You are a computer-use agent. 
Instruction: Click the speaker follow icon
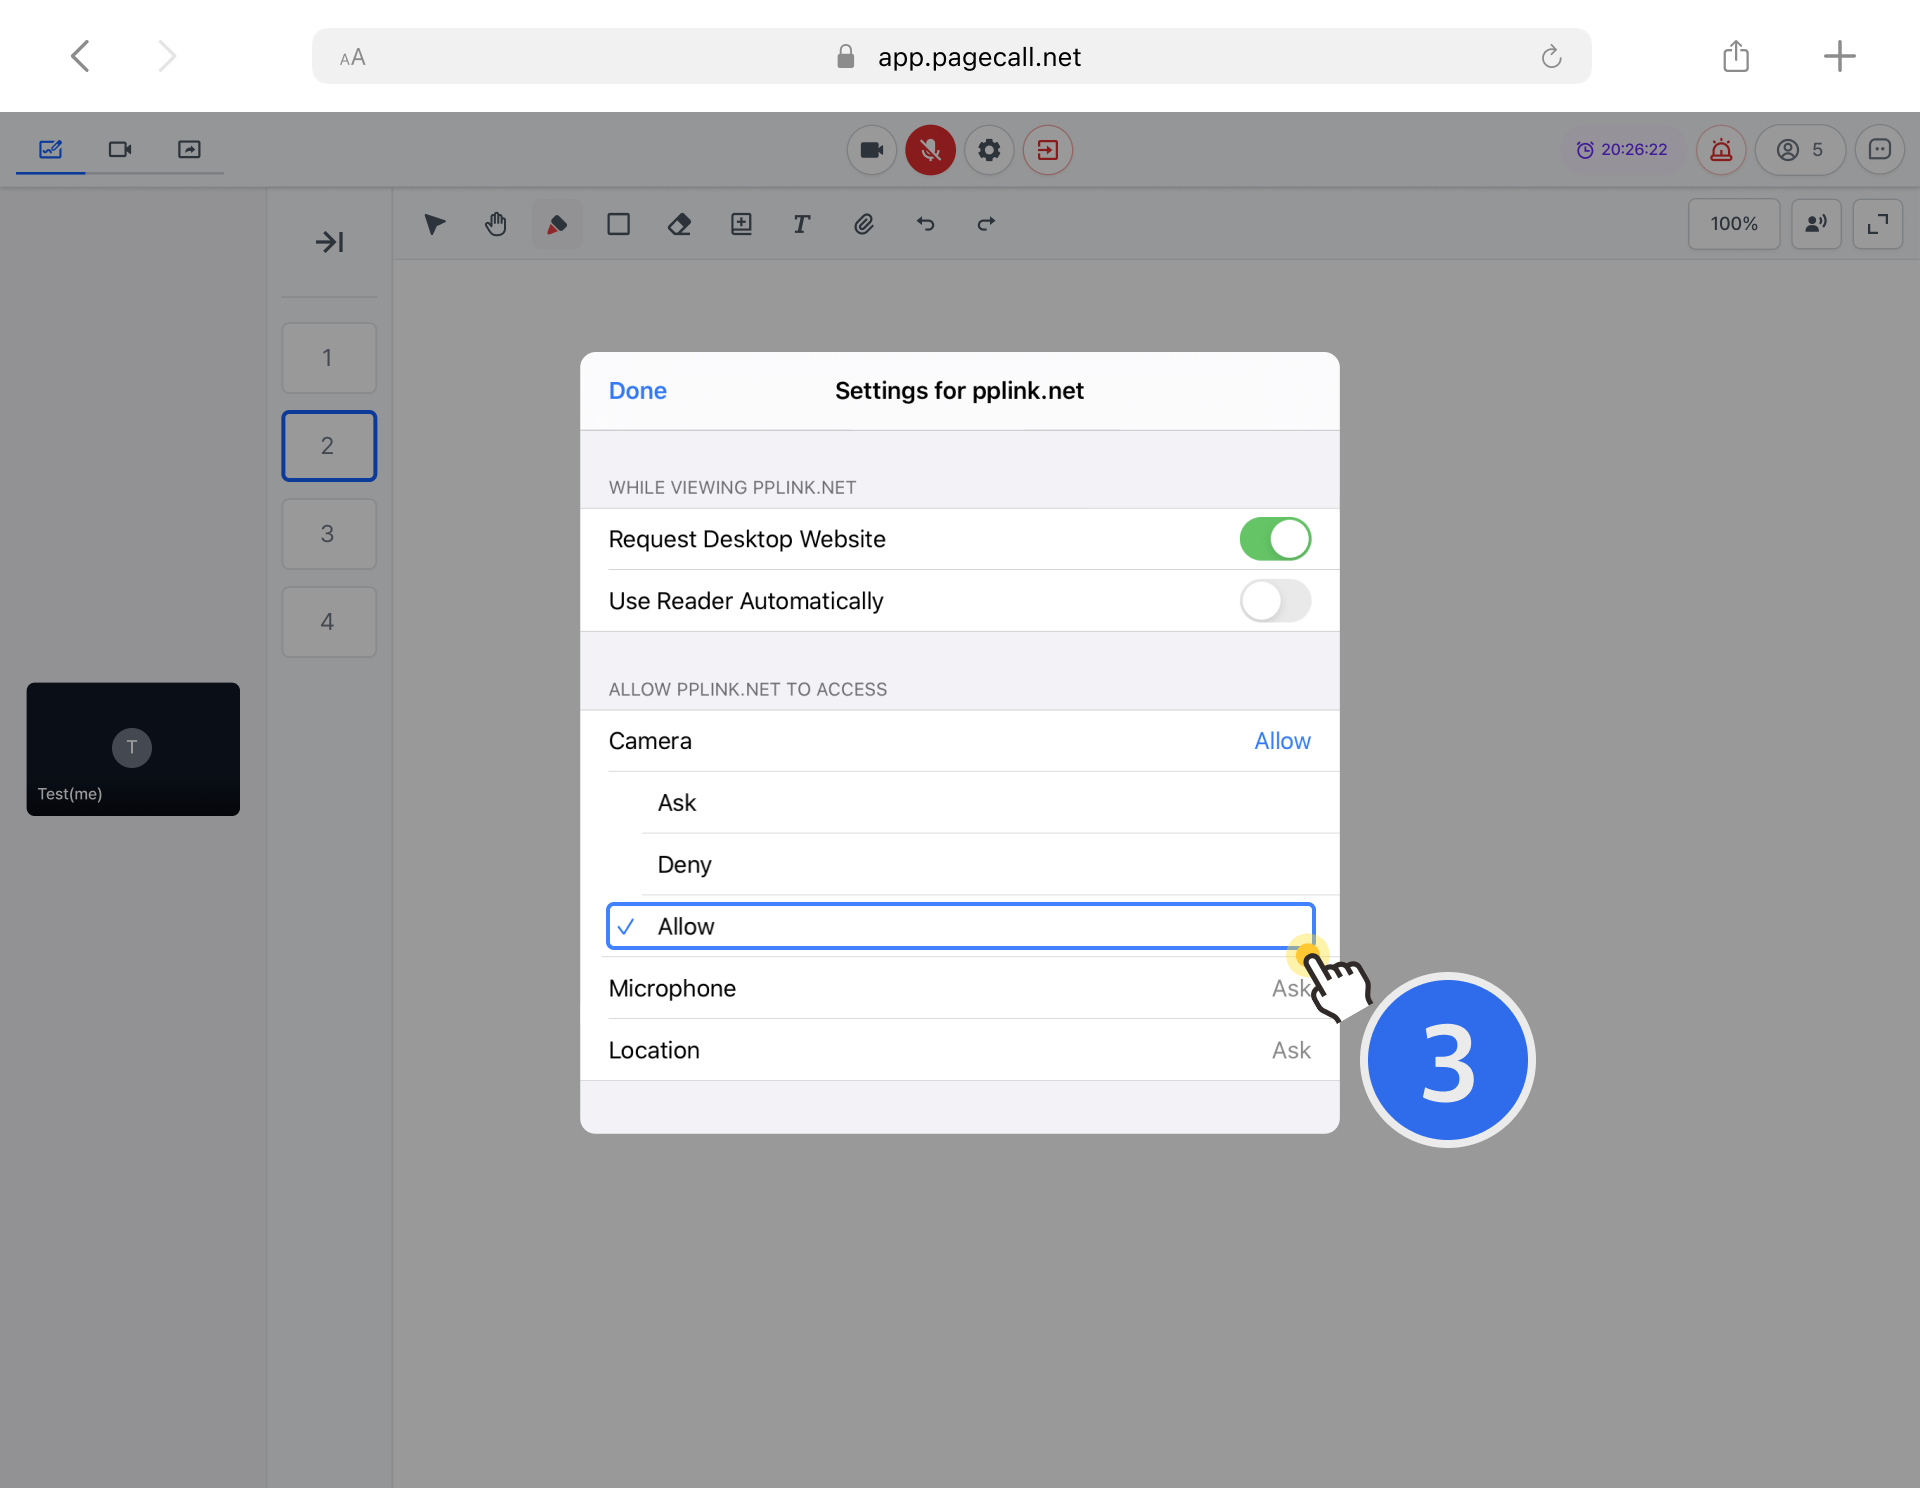point(1816,224)
